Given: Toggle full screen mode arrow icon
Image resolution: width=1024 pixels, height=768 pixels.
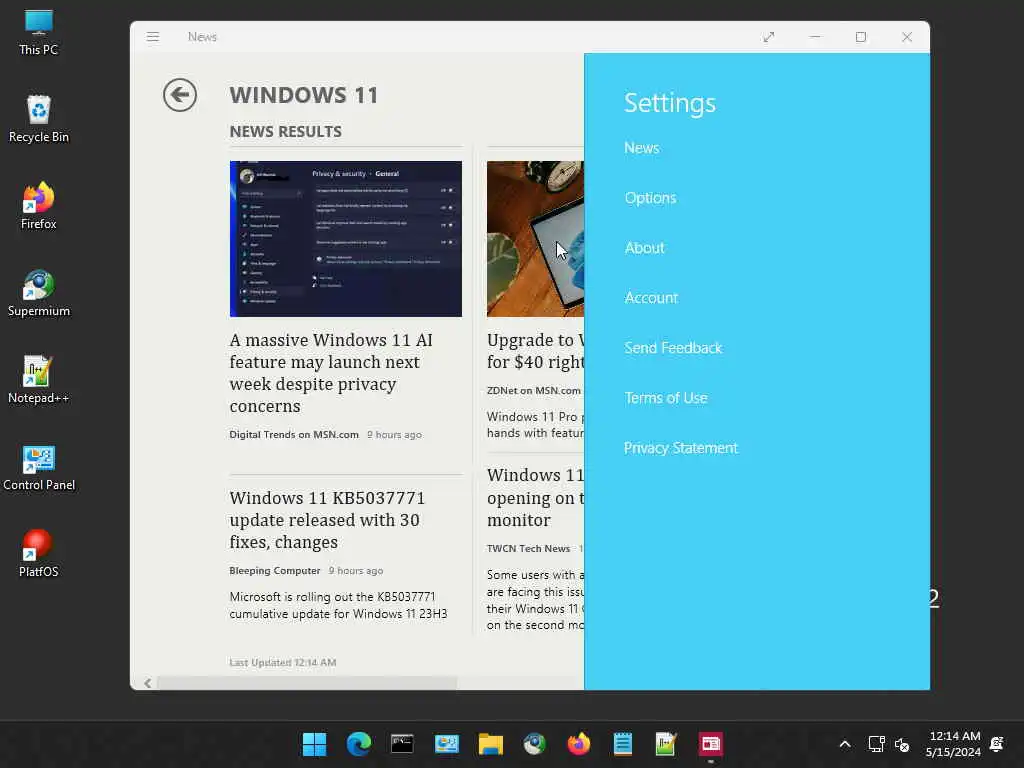Looking at the screenshot, I should pyautogui.click(x=769, y=37).
